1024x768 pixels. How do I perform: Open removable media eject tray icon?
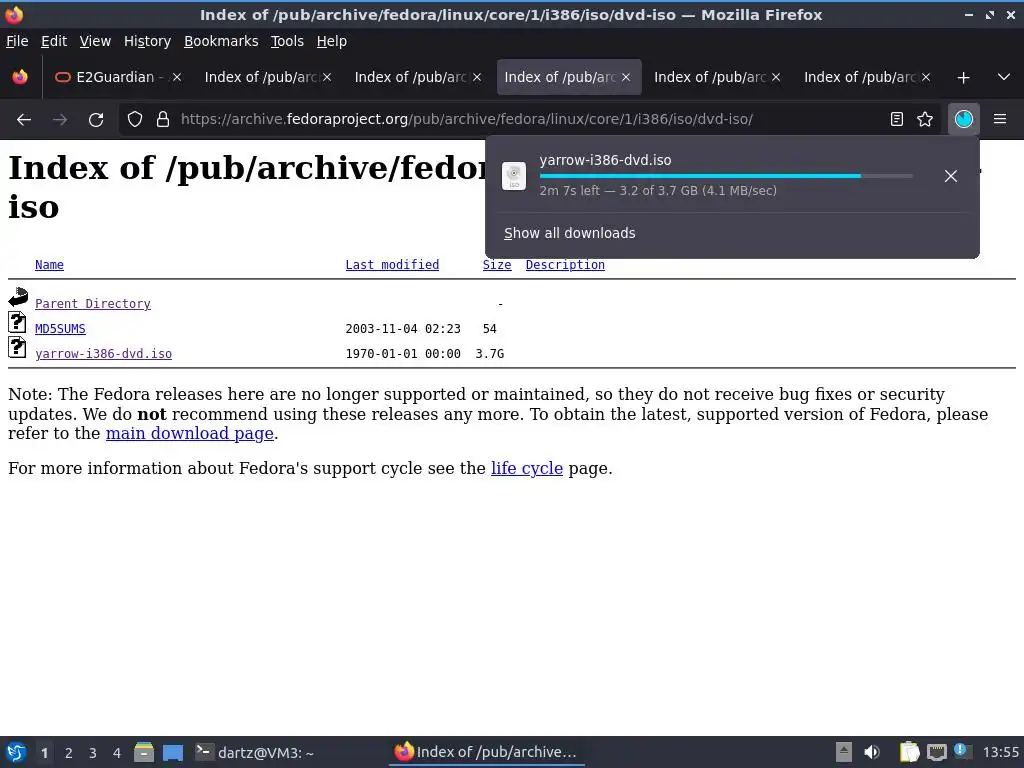[x=844, y=752]
